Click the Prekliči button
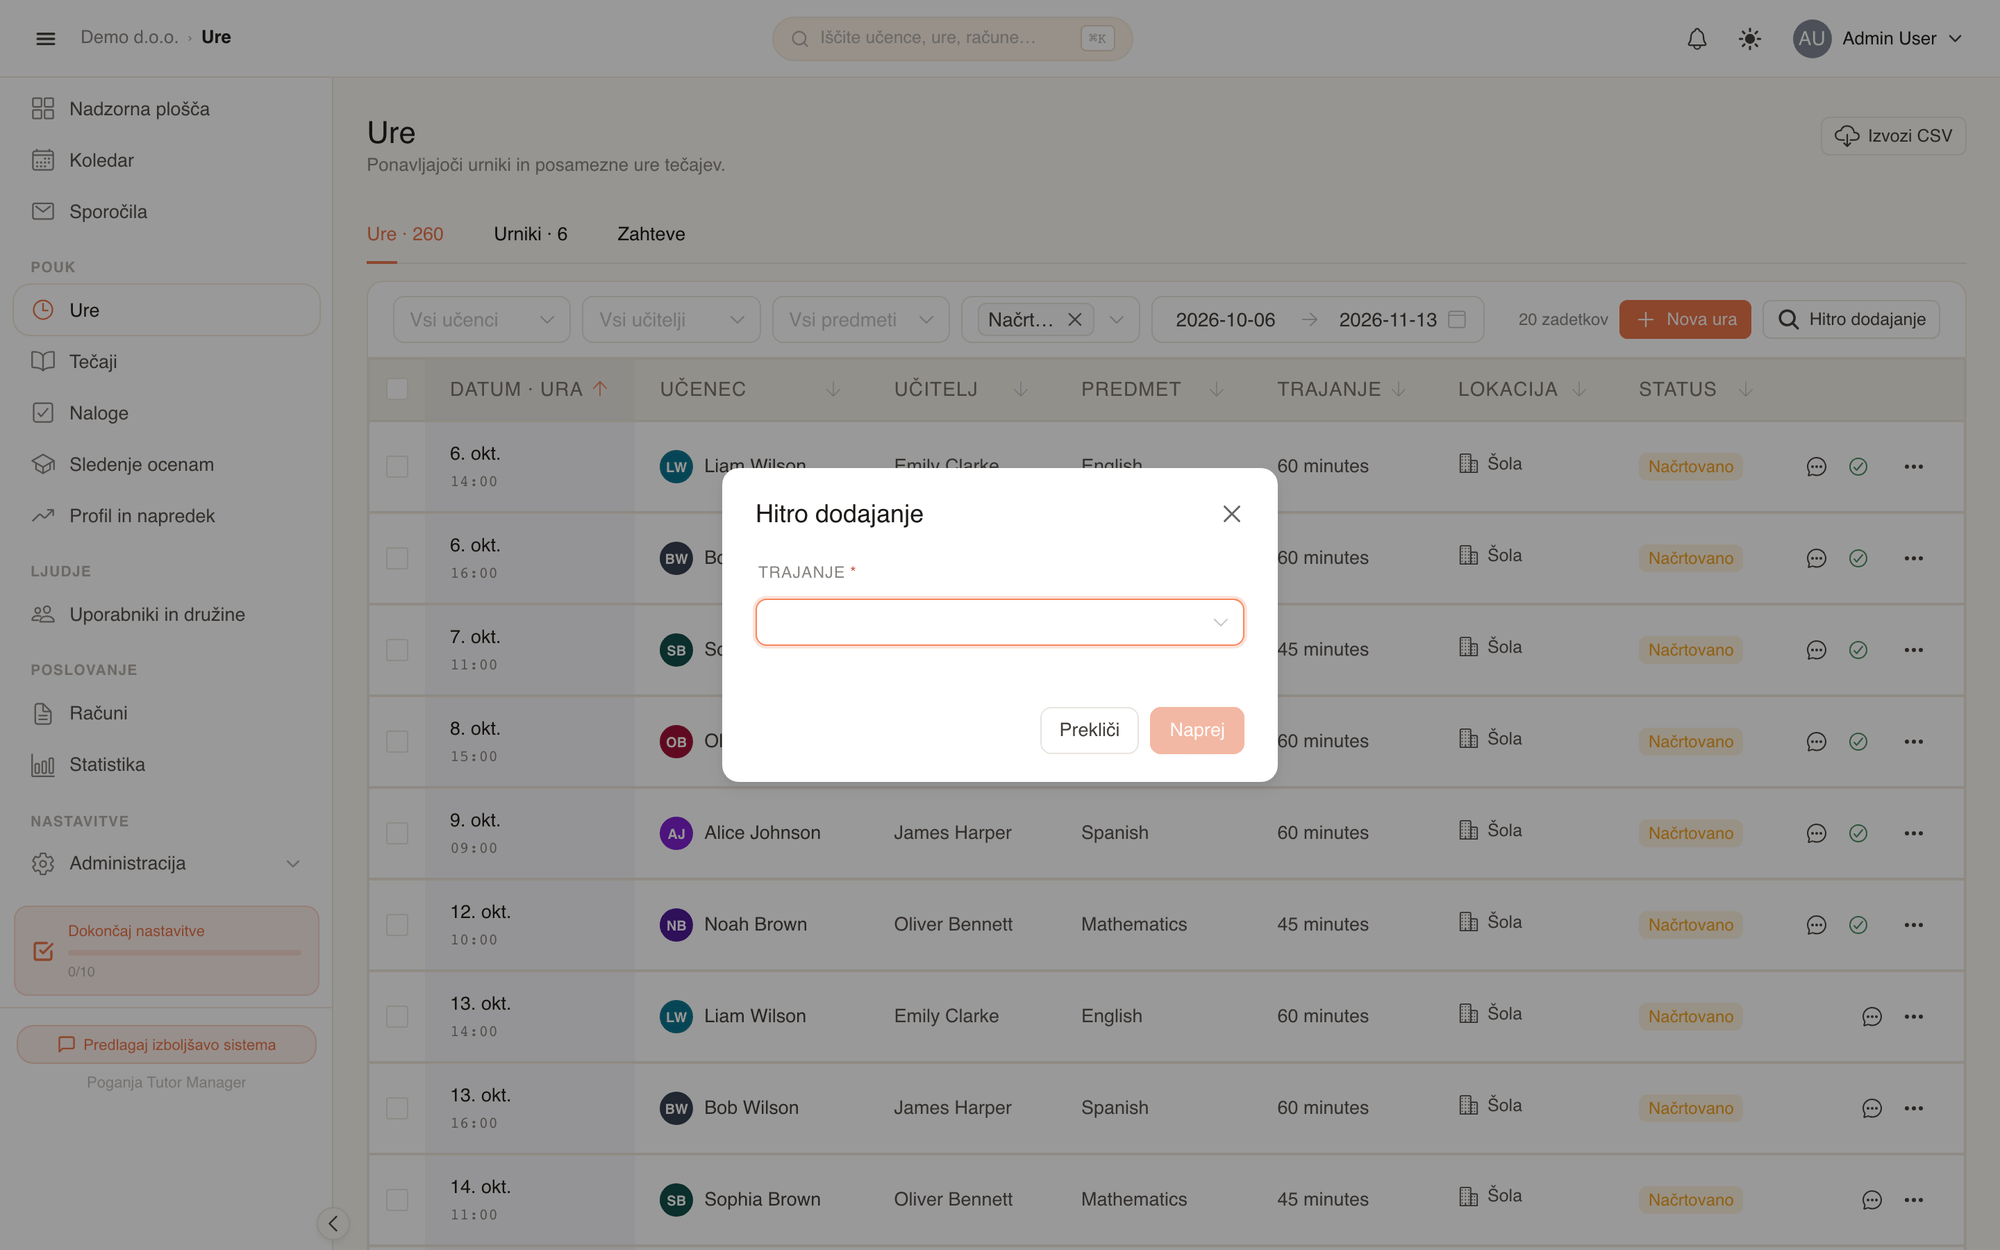The image size is (2000, 1250). pyautogui.click(x=1089, y=730)
